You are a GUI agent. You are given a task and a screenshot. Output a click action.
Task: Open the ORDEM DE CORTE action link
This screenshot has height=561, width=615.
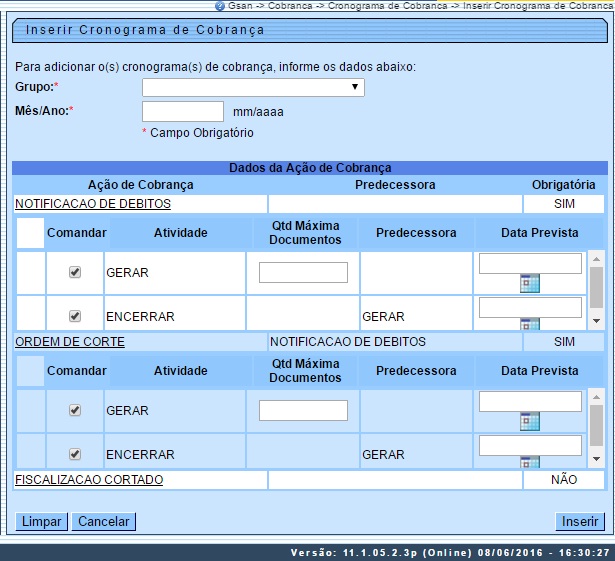click(70, 342)
